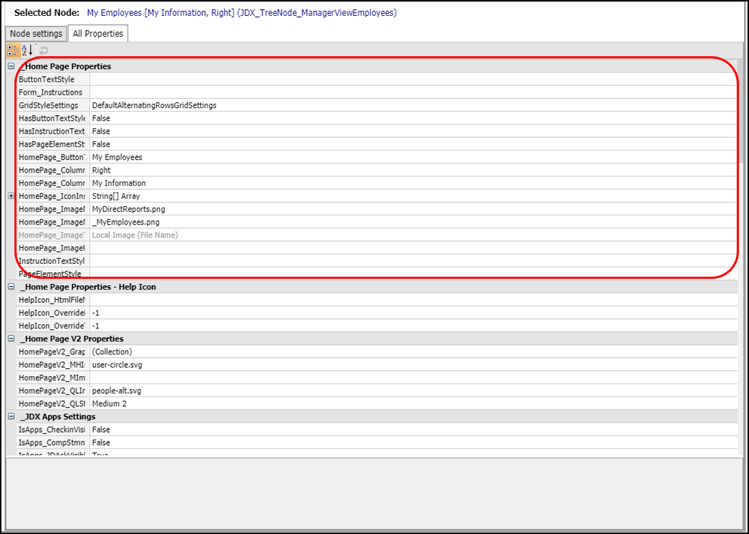Click the IsApps_CheckinVisi False value

coord(101,429)
